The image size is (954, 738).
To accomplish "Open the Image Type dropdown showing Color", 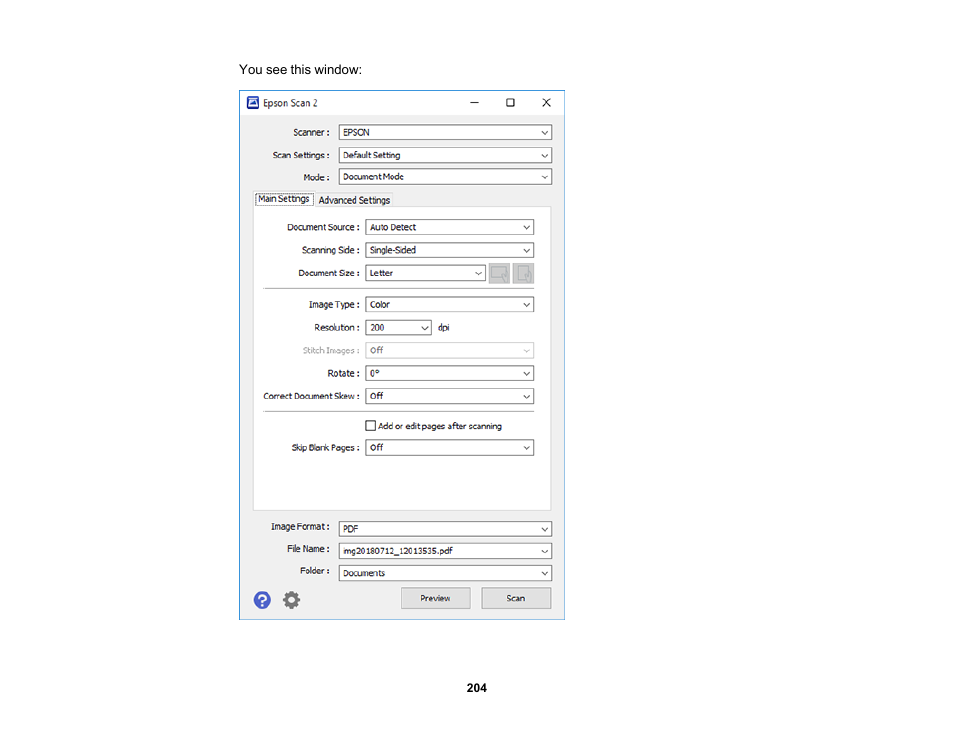I will (450, 305).
